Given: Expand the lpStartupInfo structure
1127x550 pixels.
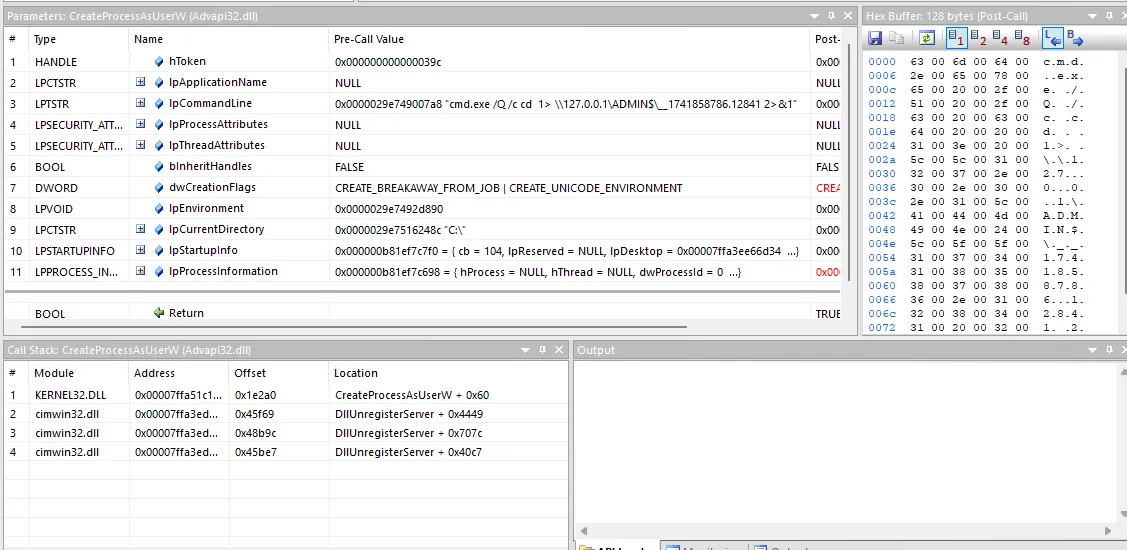Looking at the screenshot, I should coord(141,251).
